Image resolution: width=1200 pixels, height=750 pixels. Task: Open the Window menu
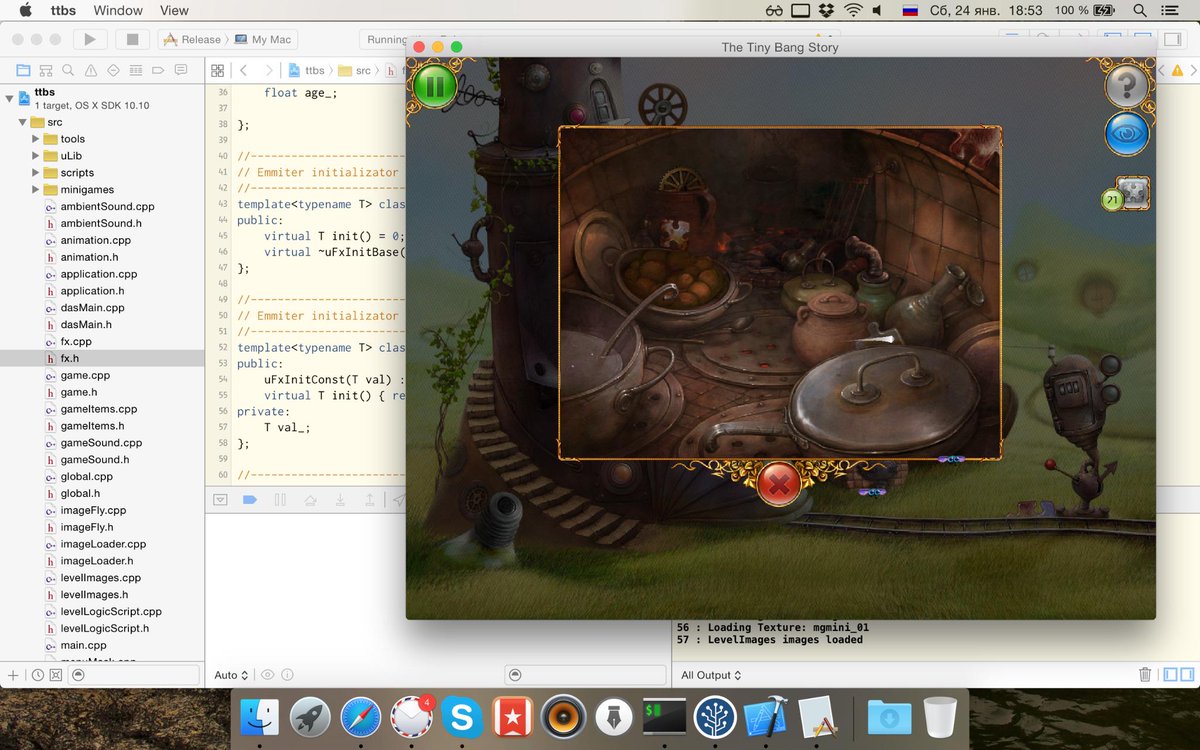point(118,10)
